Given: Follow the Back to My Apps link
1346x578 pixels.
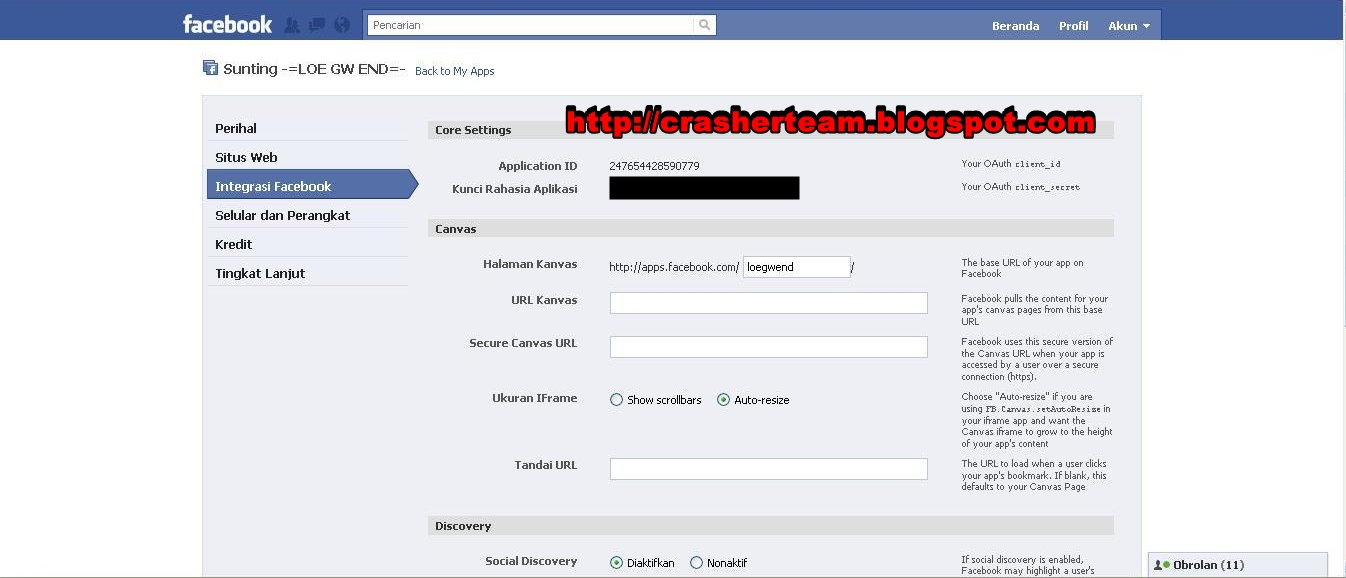Looking at the screenshot, I should tap(454, 71).
